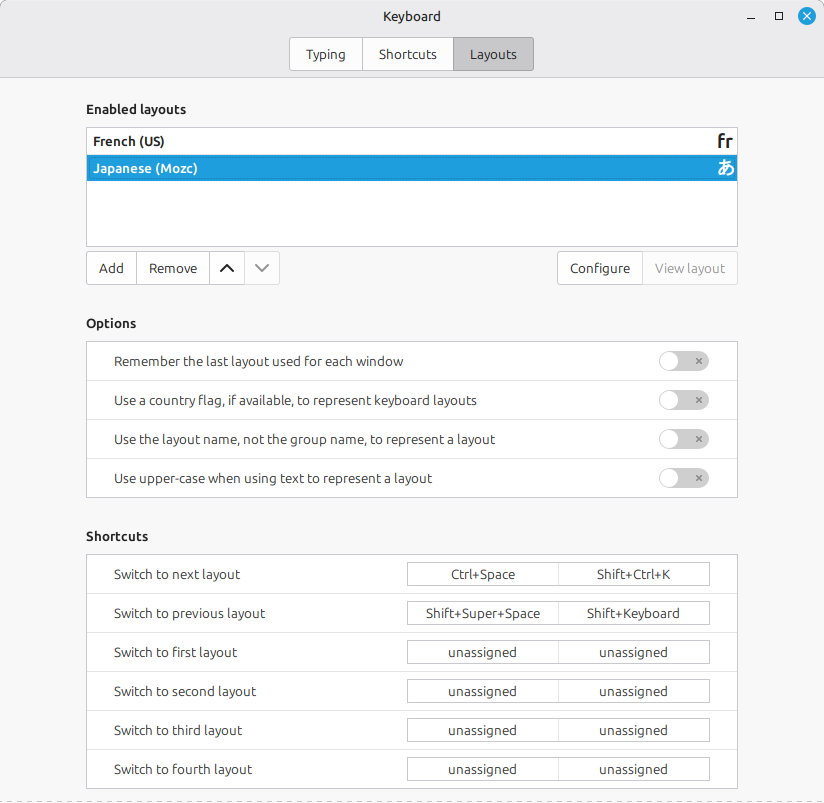
Task: Remove the selected layout
Action: 173,268
